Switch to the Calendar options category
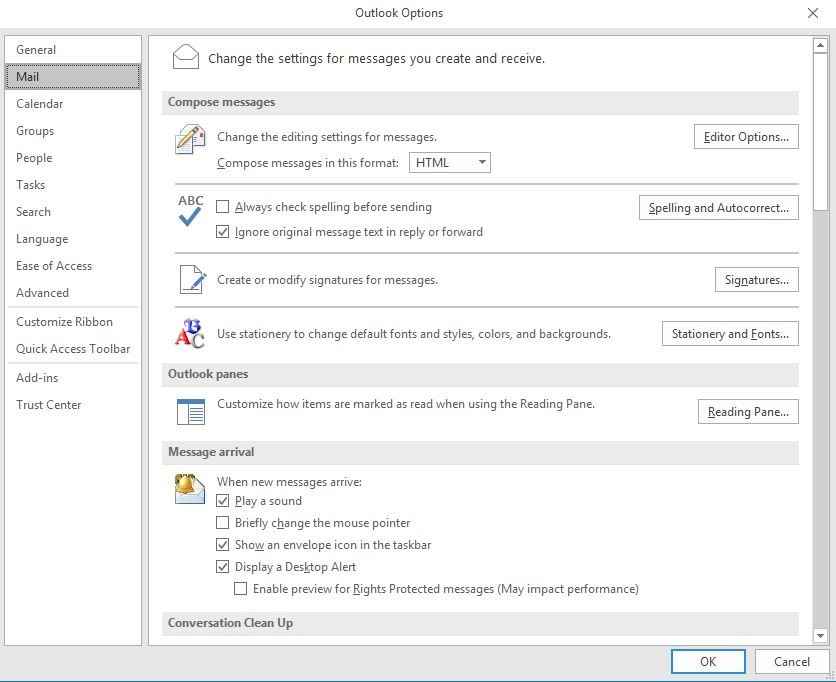 (40, 104)
